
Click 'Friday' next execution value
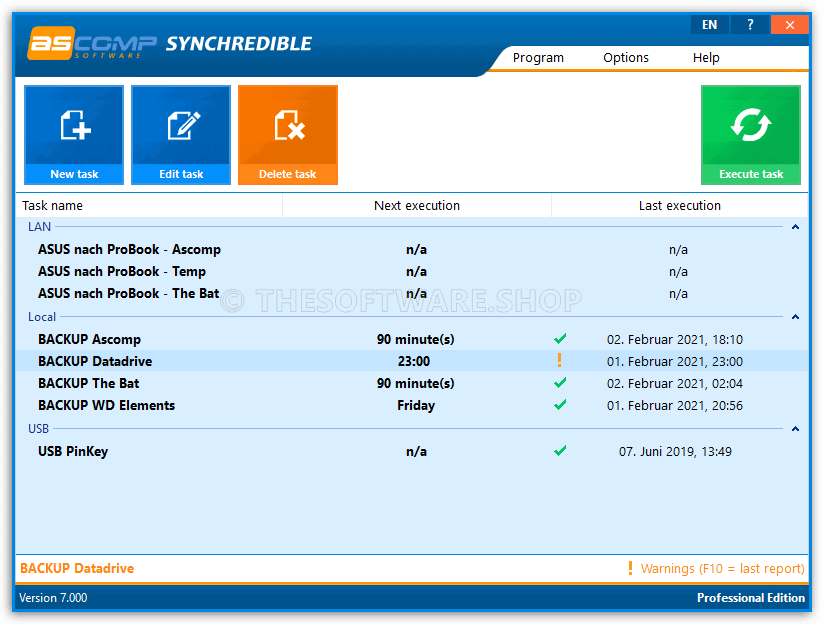click(x=416, y=406)
